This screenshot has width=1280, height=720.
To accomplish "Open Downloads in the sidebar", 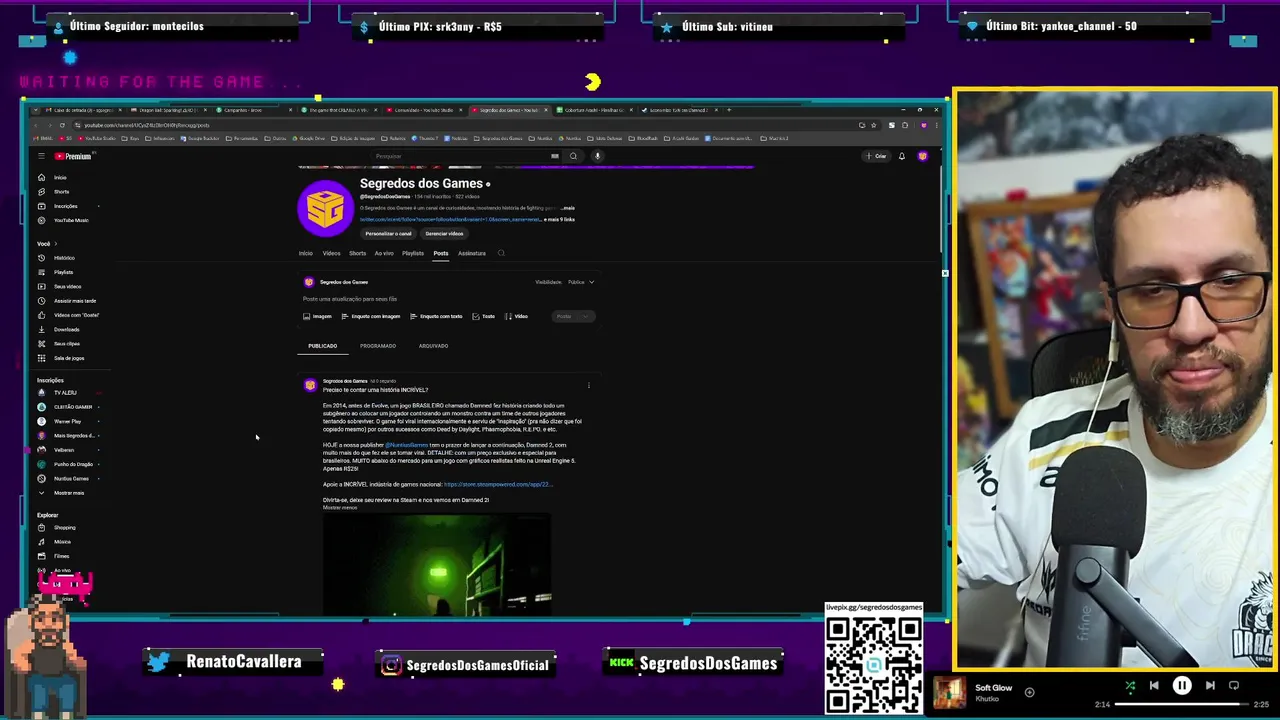I will [66, 329].
